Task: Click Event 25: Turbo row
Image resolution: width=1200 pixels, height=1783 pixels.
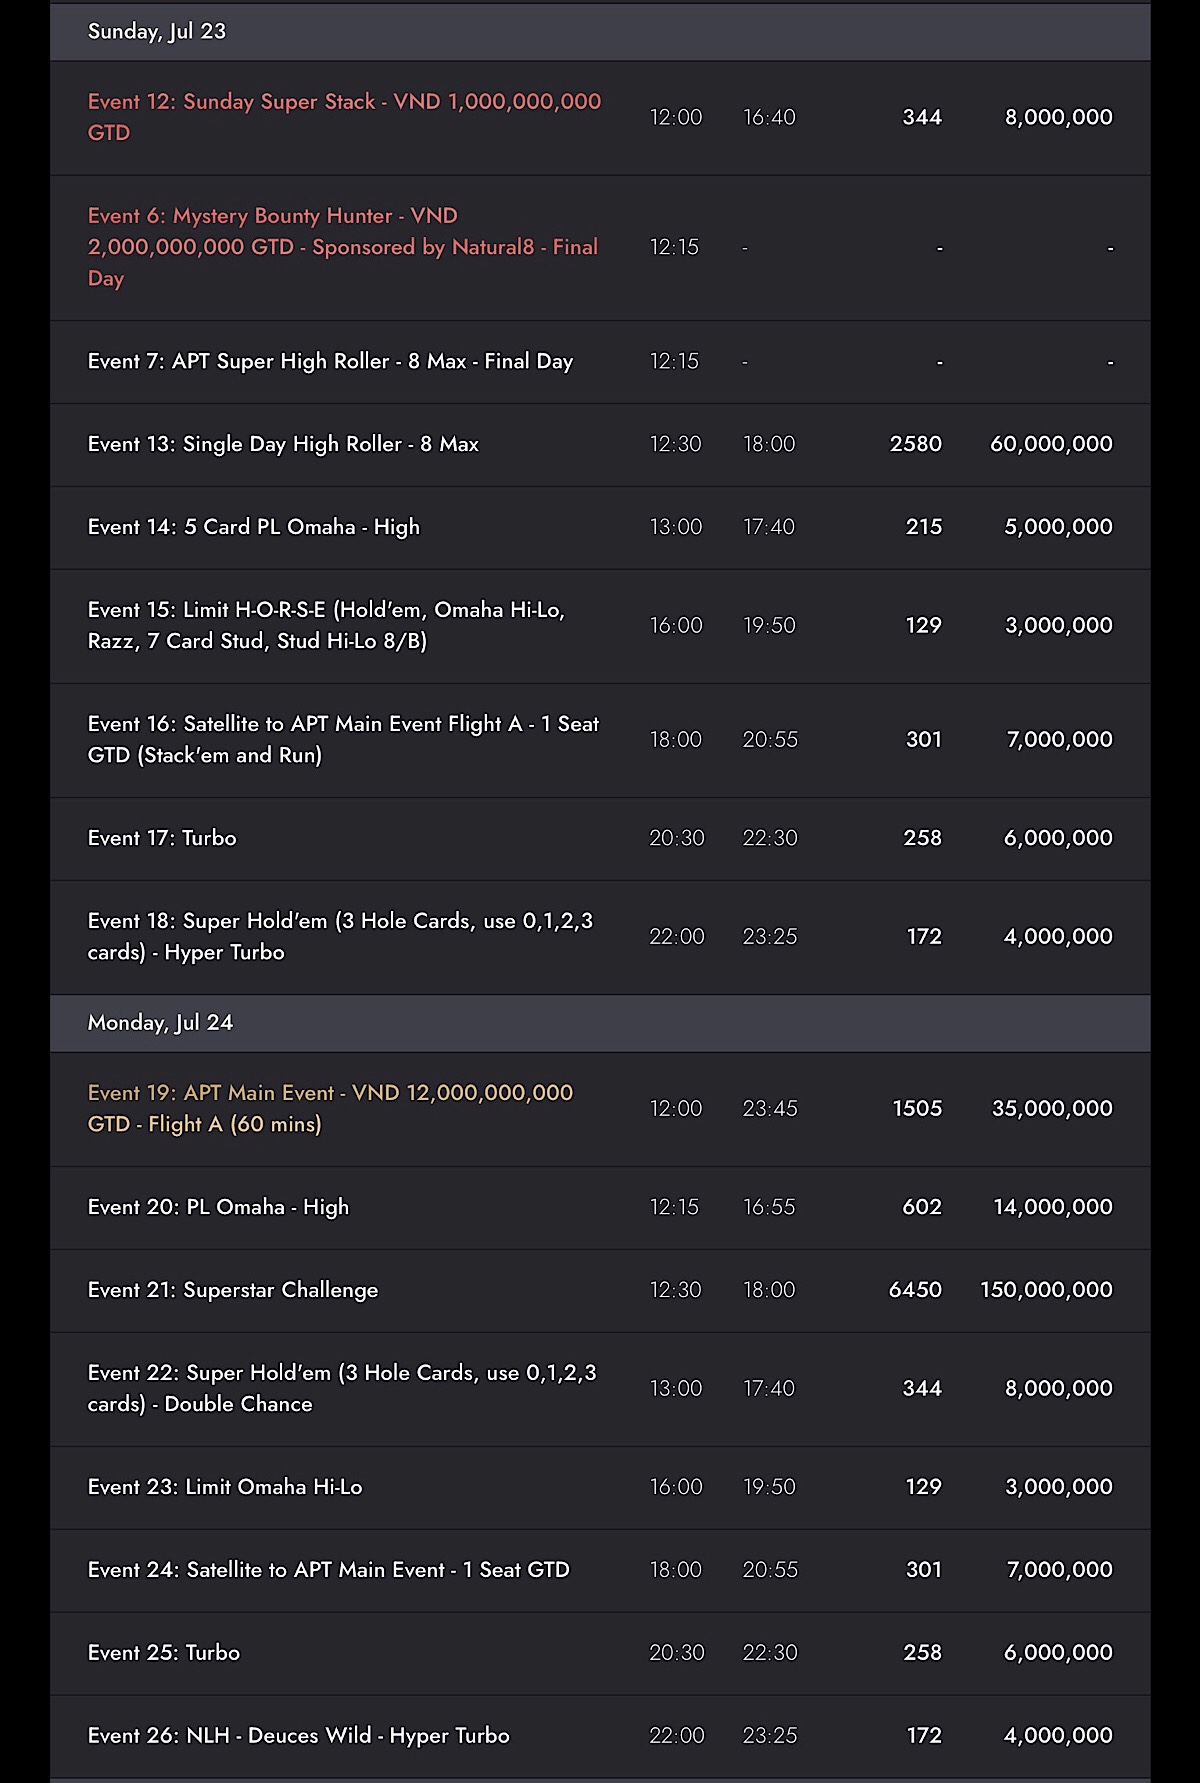Action: point(600,1653)
